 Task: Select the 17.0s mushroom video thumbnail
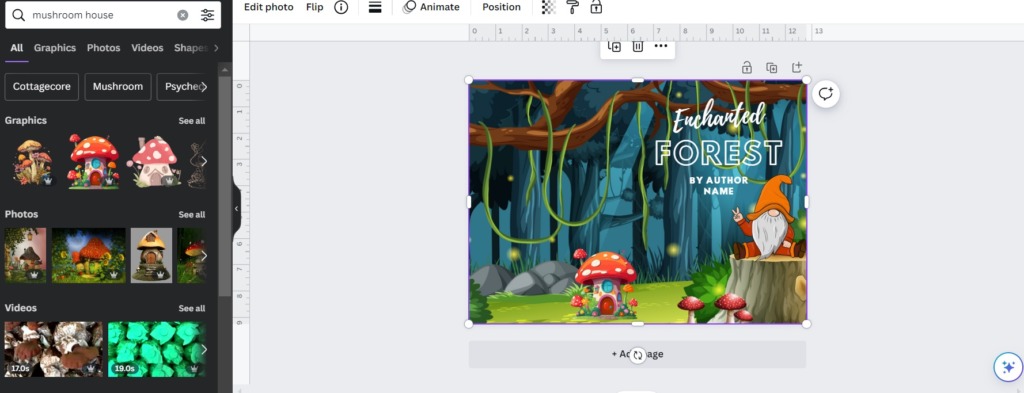click(x=54, y=349)
